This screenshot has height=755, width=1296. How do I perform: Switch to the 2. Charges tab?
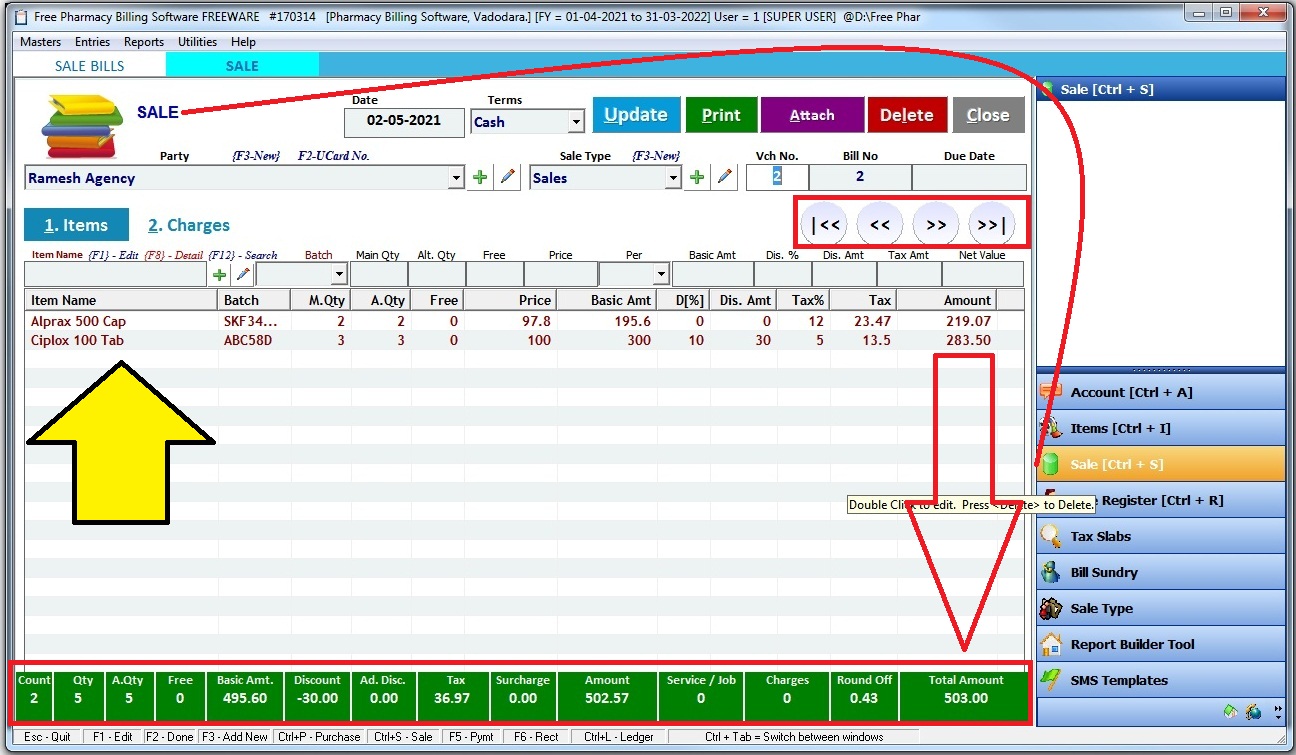click(x=187, y=225)
